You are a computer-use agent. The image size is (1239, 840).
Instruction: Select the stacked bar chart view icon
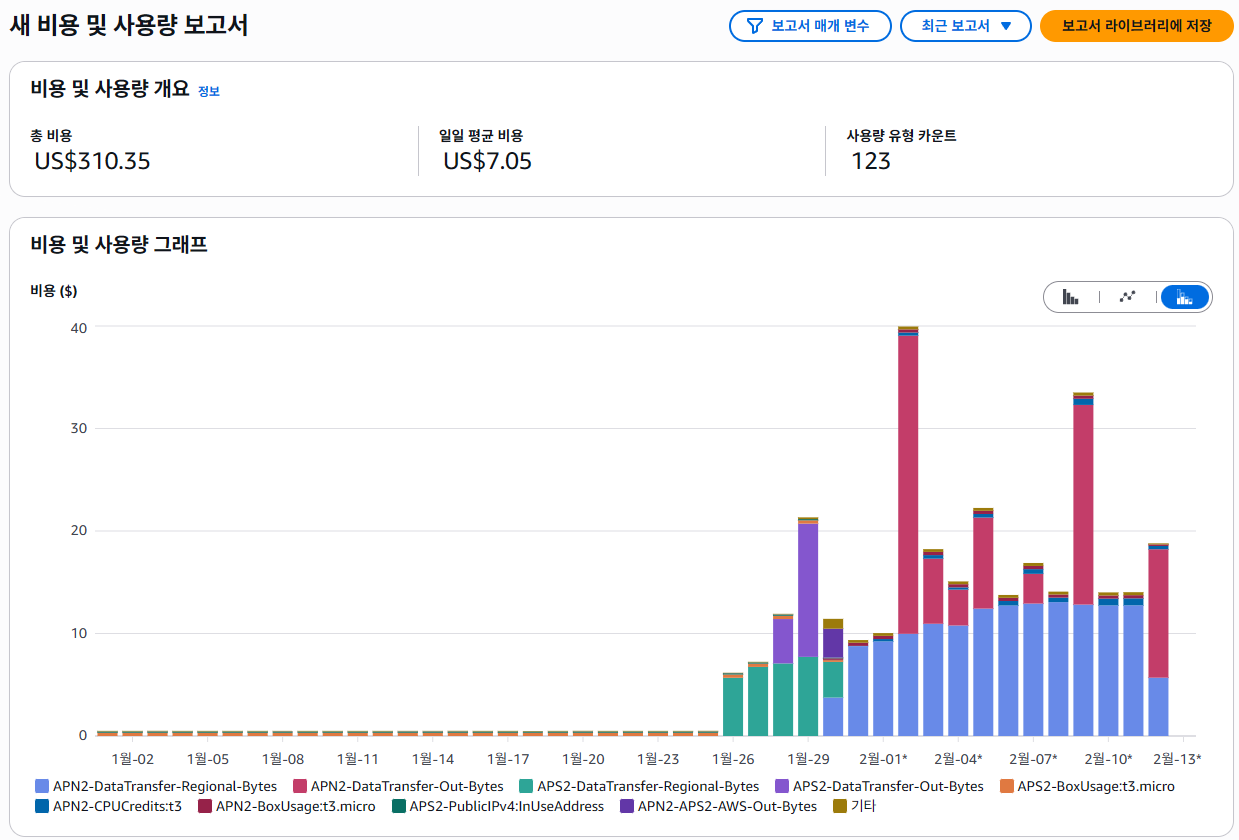coord(1183,296)
